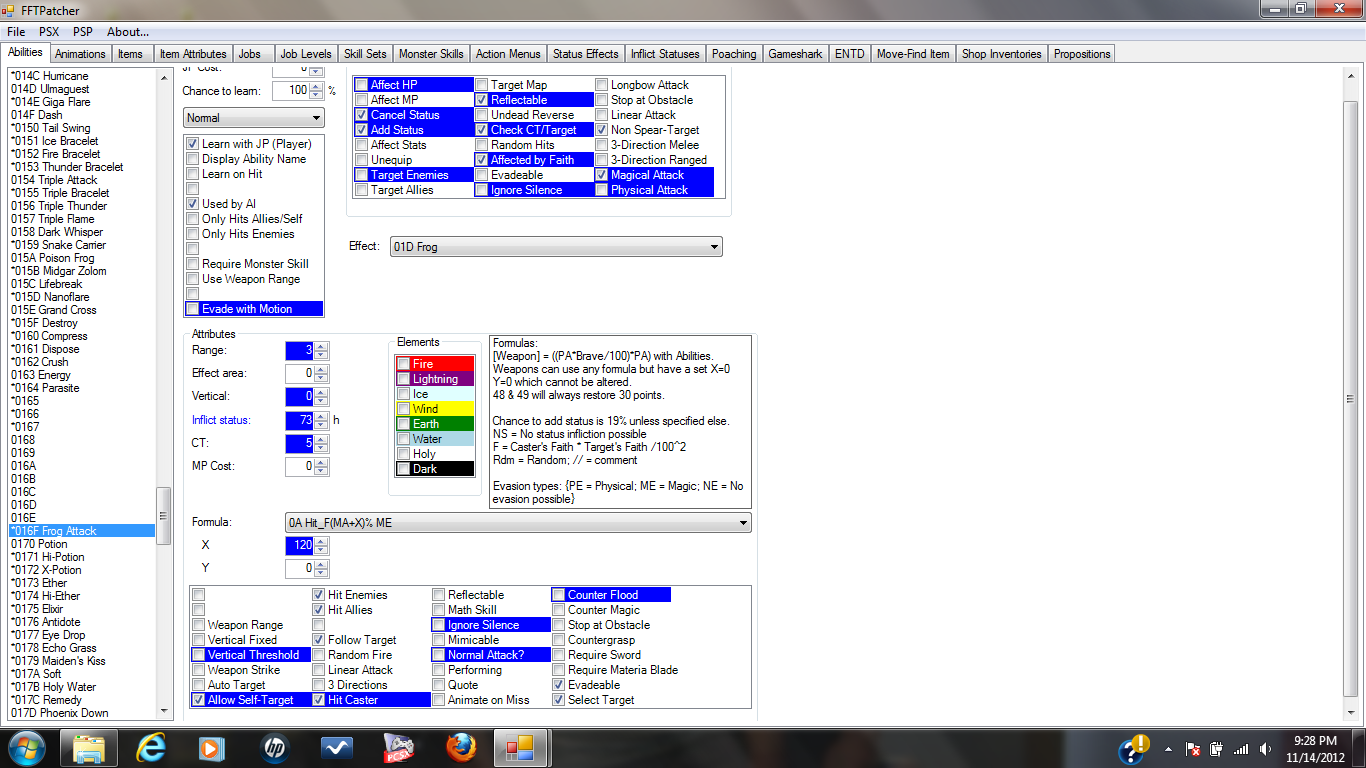Increase the X value stepper

coord(321,541)
